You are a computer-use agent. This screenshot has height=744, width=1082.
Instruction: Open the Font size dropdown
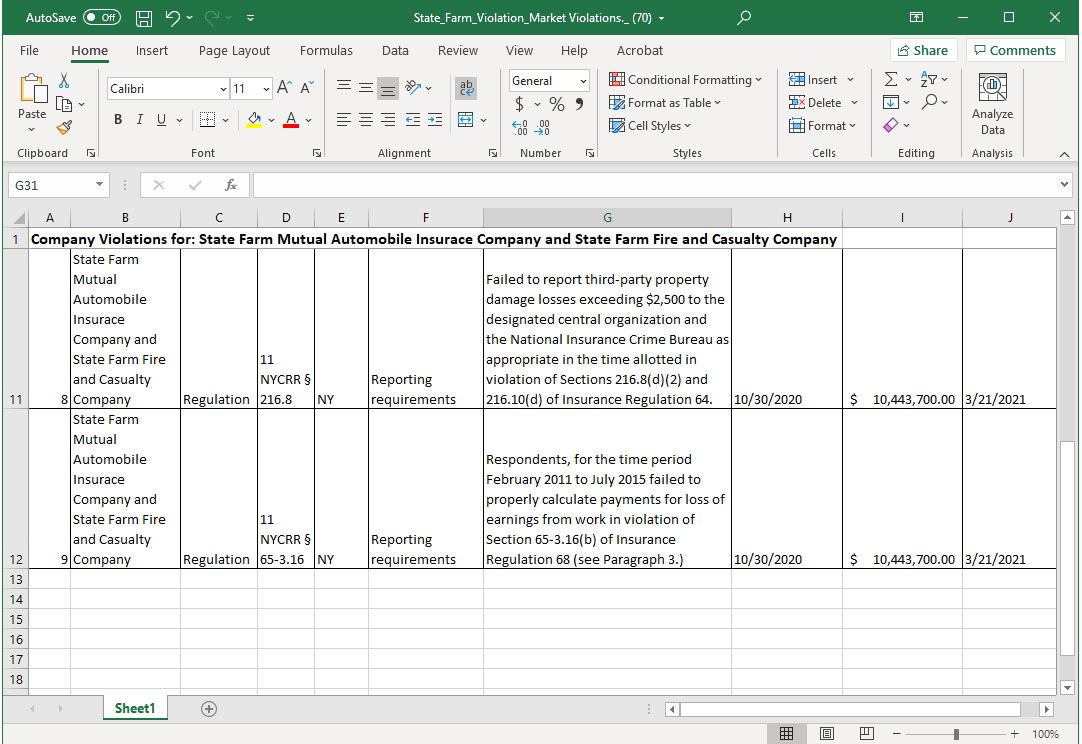[266, 88]
